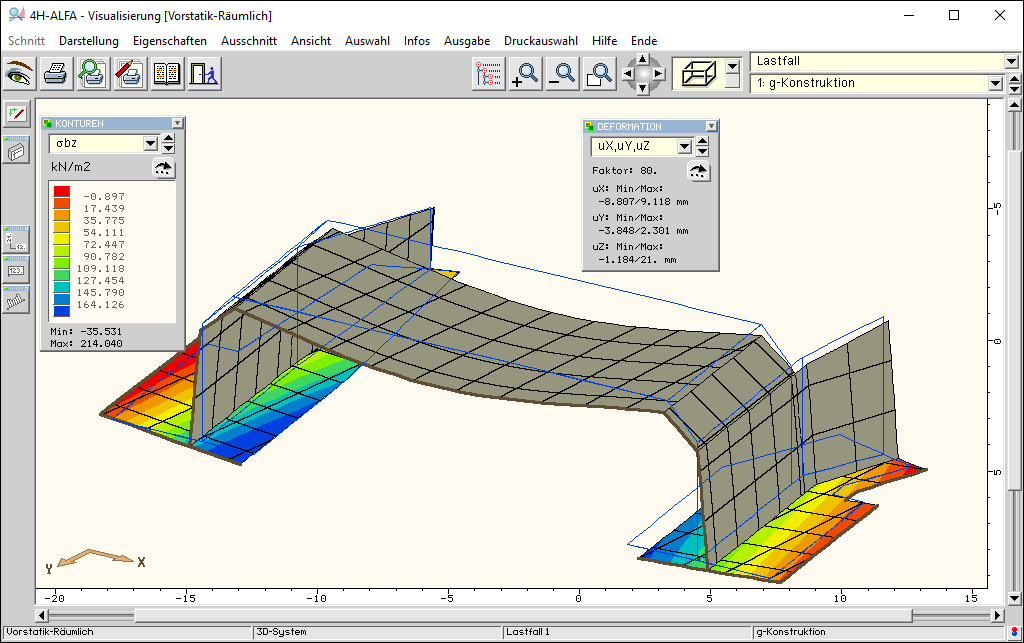
Task: Open print preview with magnifier-printer icon
Action: pos(92,73)
